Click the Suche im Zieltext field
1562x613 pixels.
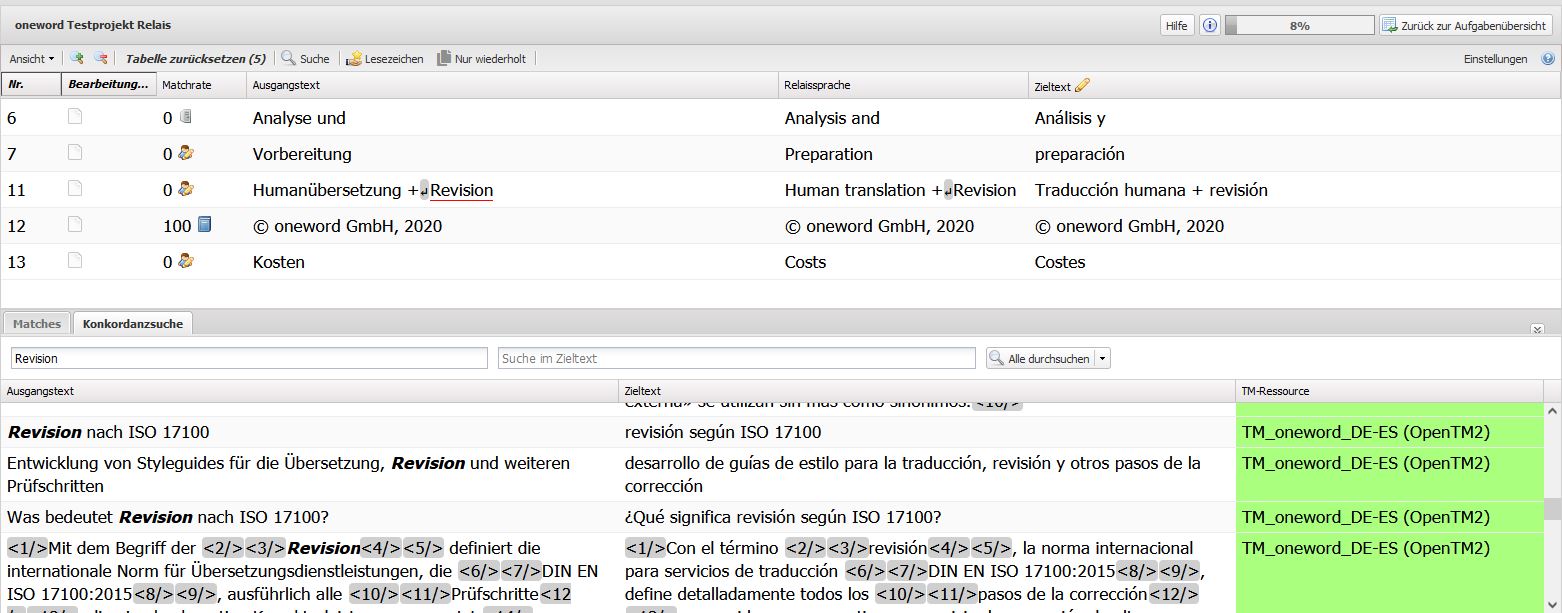(x=736, y=358)
